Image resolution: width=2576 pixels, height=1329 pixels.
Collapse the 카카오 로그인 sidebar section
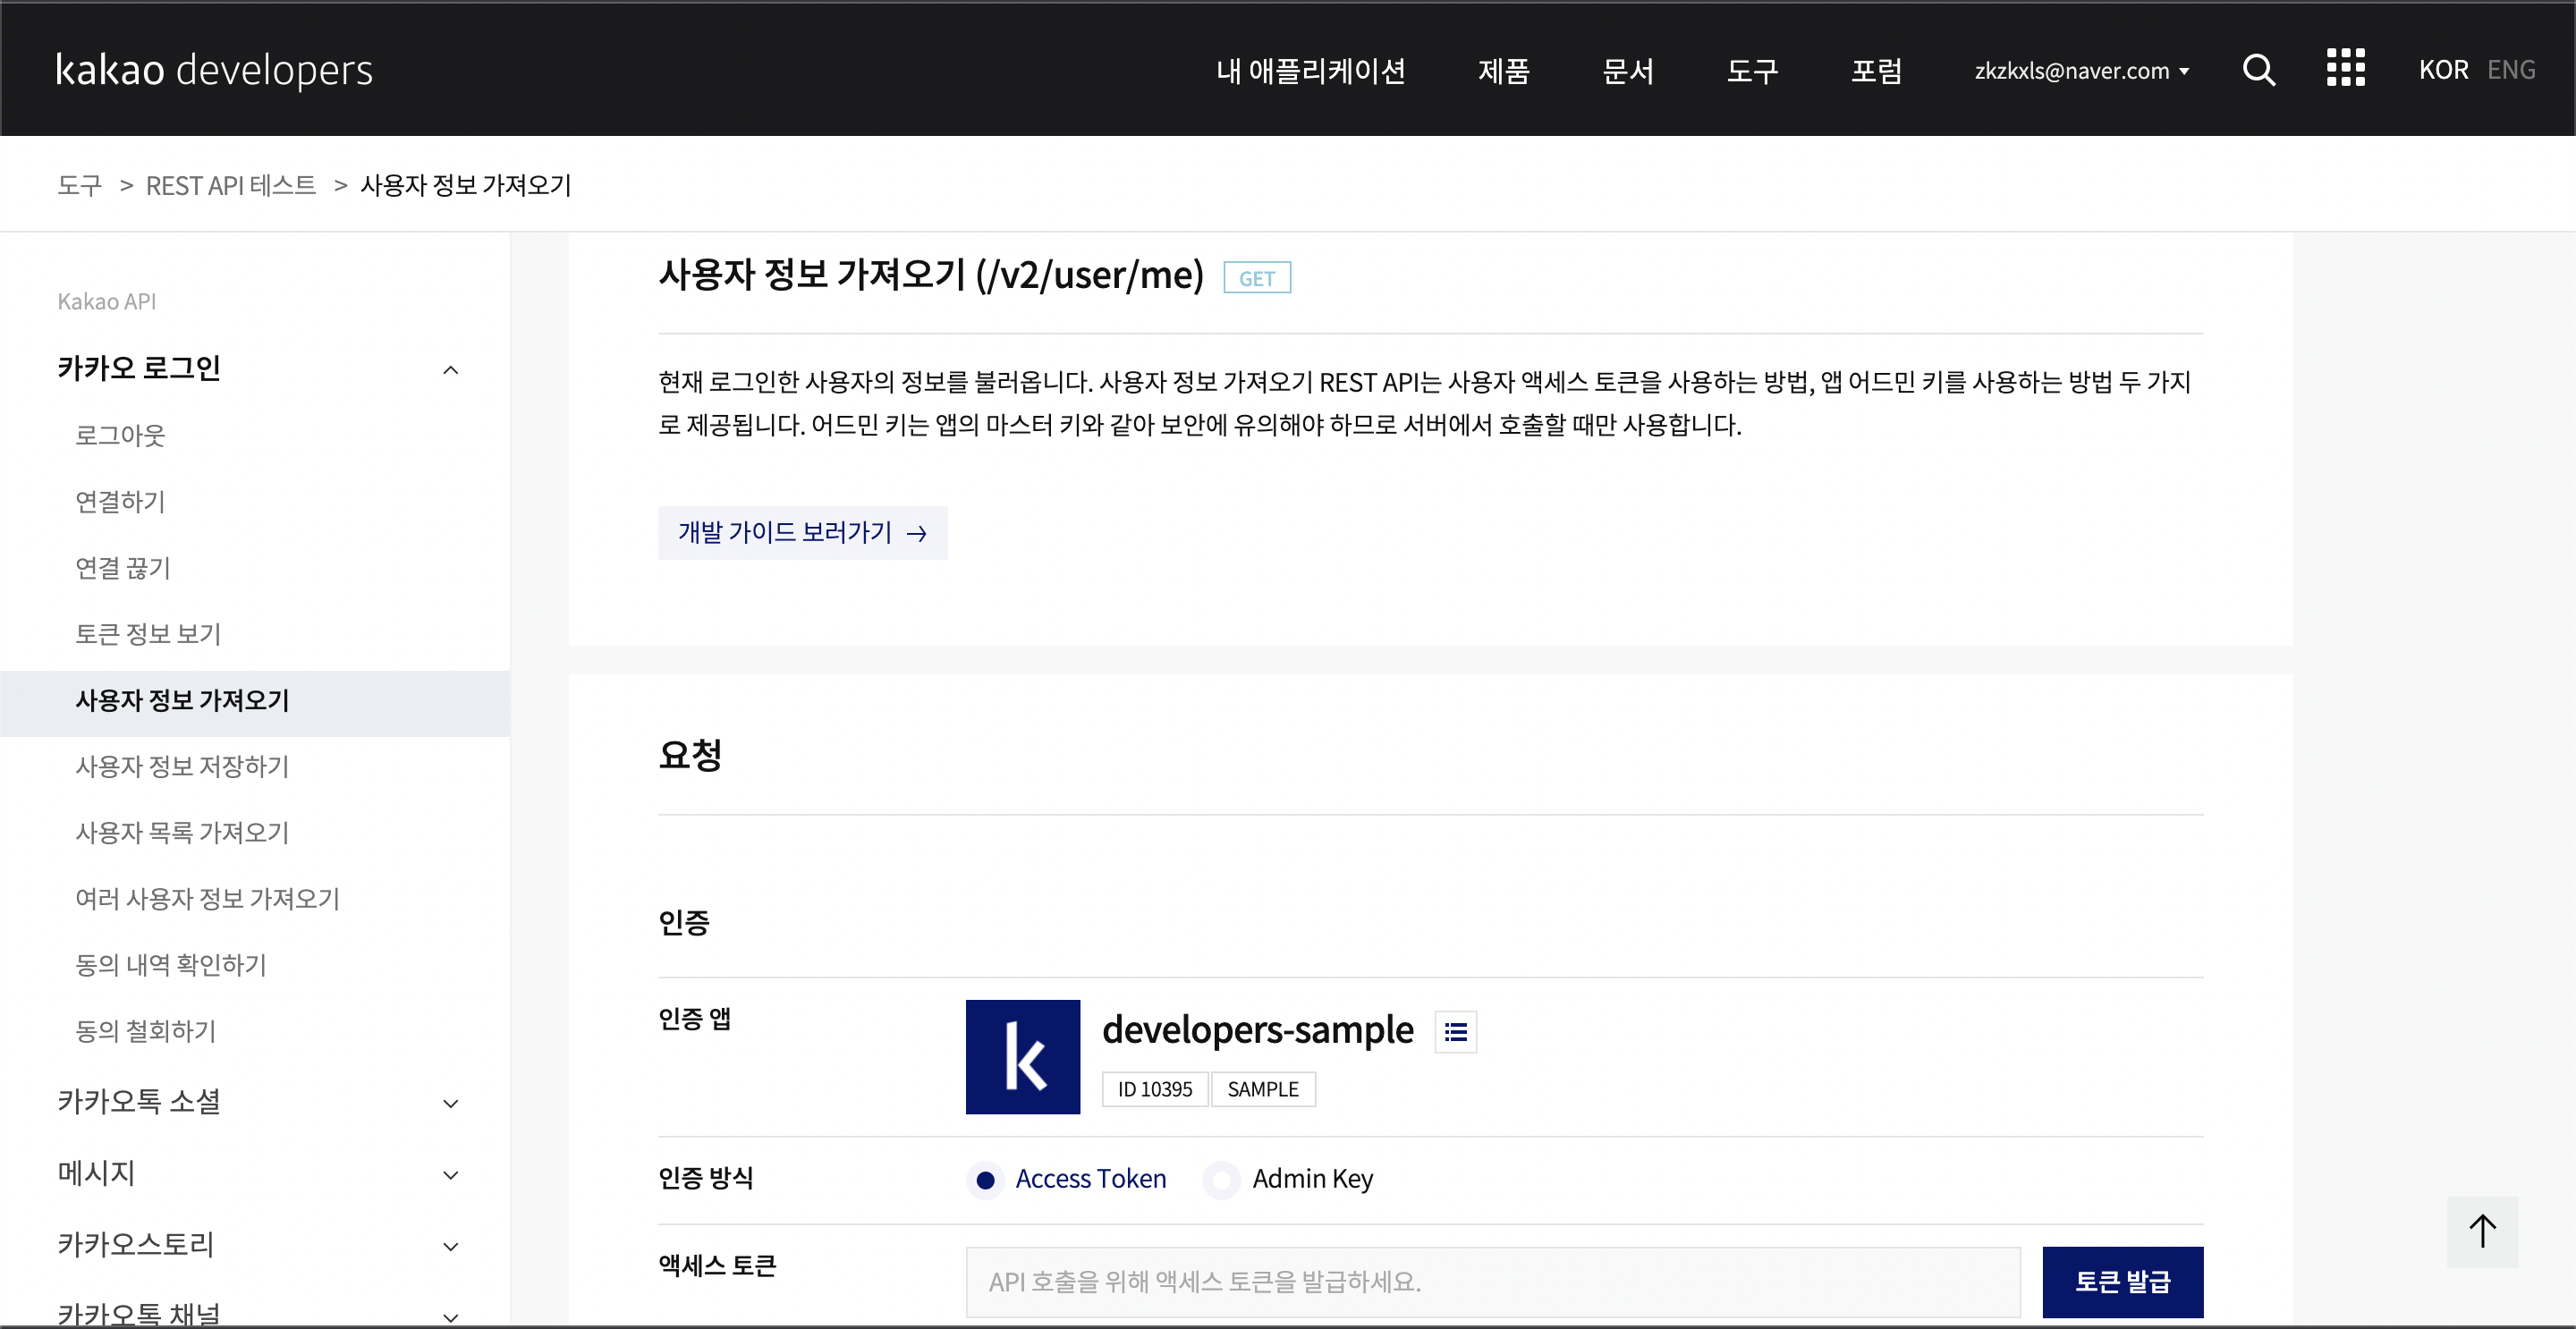[450, 370]
